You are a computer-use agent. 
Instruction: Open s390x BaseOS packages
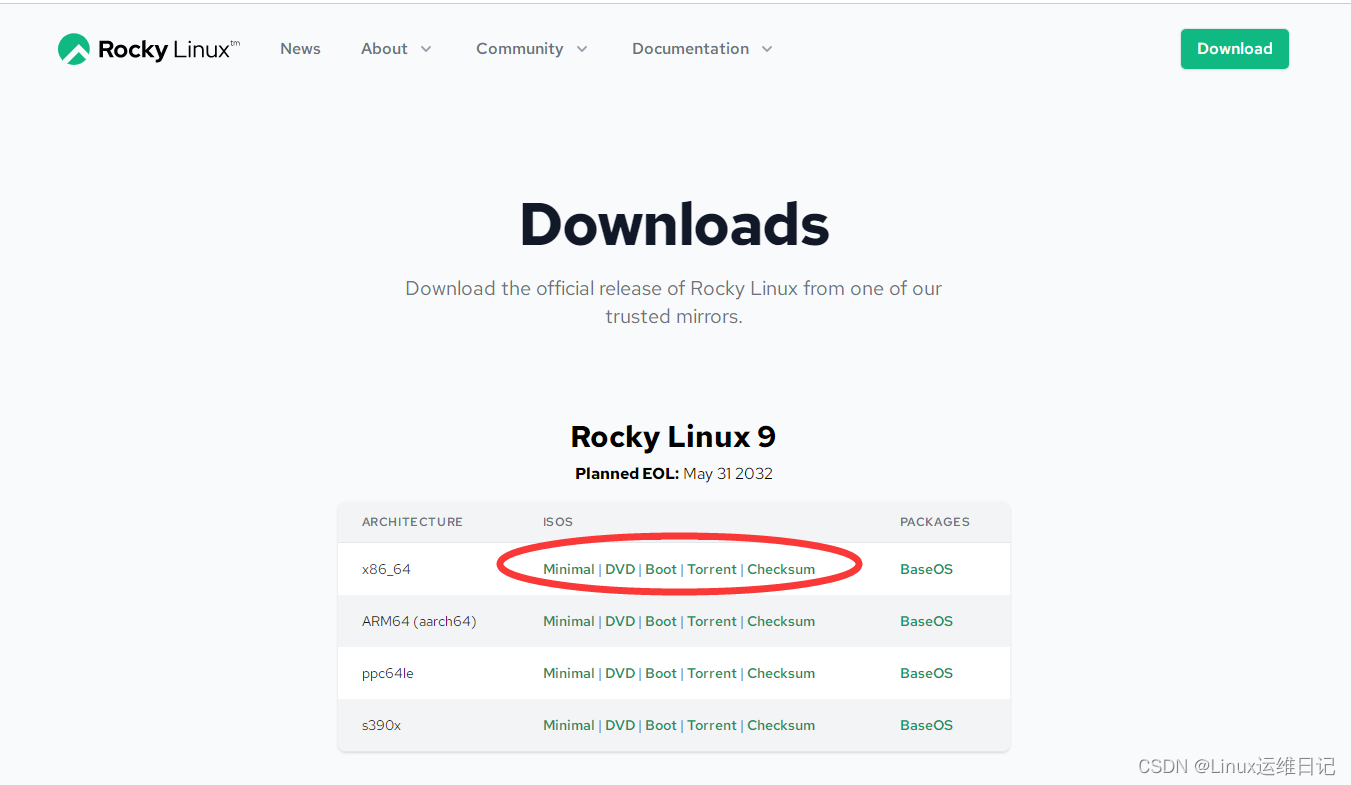tap(926, 725)
